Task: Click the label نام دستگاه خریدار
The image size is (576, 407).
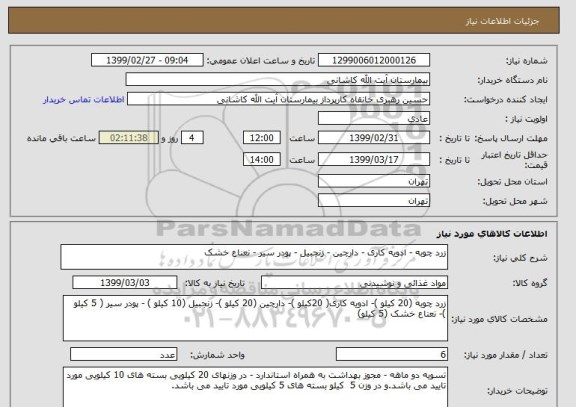Action: click(512, 80)
